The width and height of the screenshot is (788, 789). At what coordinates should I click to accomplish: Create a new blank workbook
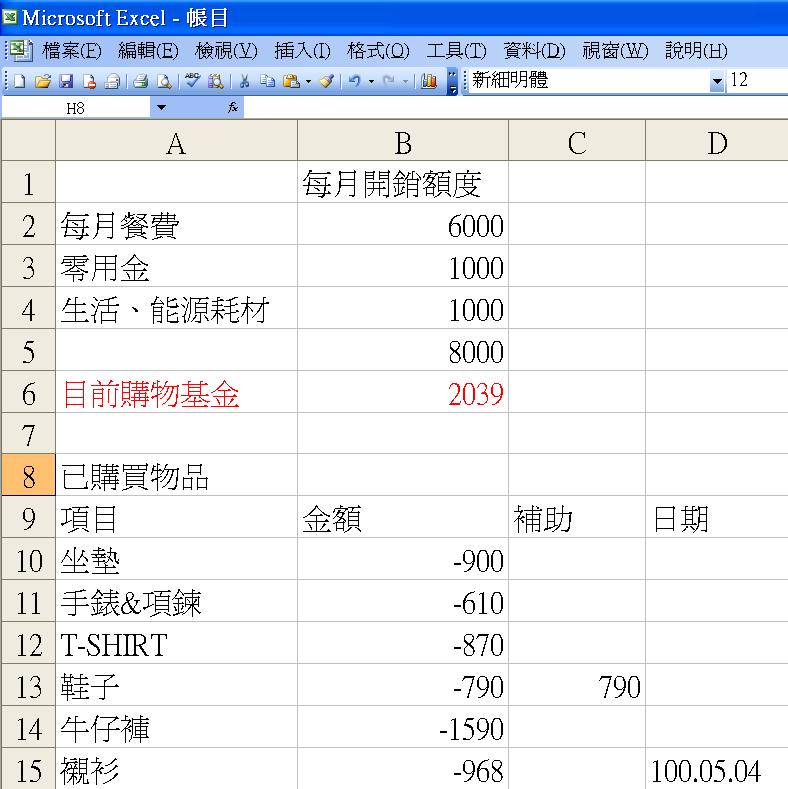[19, 81]
